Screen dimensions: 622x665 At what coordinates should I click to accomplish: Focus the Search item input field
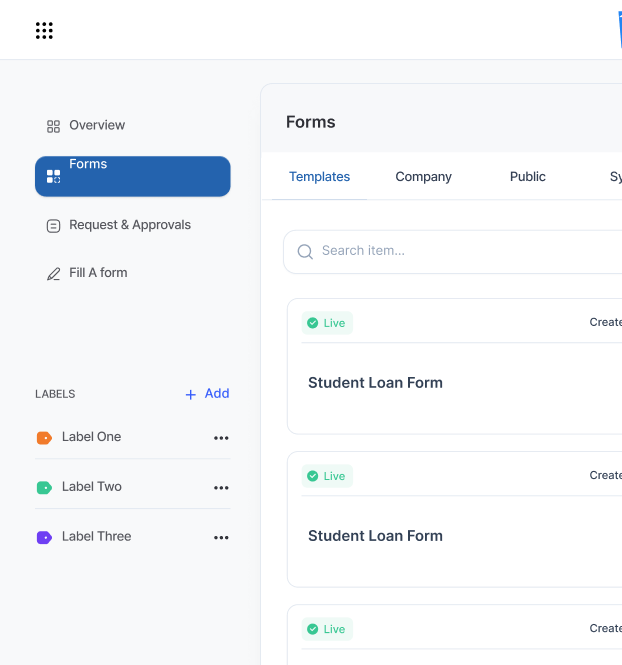click(x=460, y=252)
